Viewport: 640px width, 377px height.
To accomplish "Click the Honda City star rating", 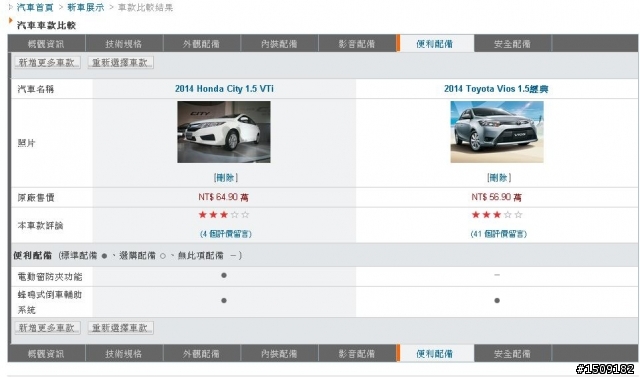I will point(224,215).
